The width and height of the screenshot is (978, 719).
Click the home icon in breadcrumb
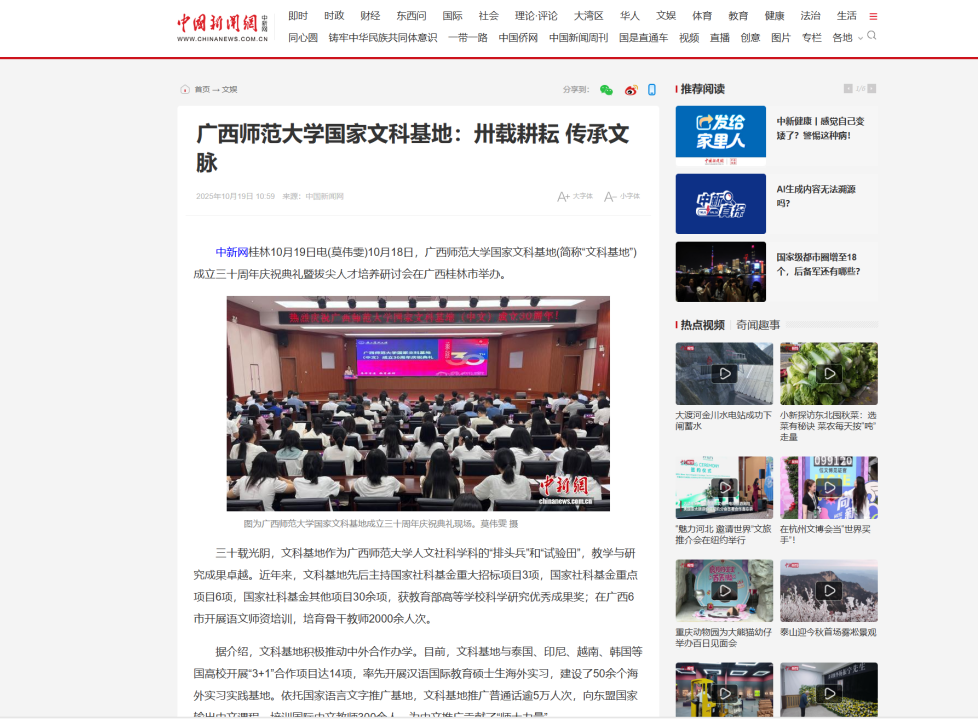coord(185,90)
